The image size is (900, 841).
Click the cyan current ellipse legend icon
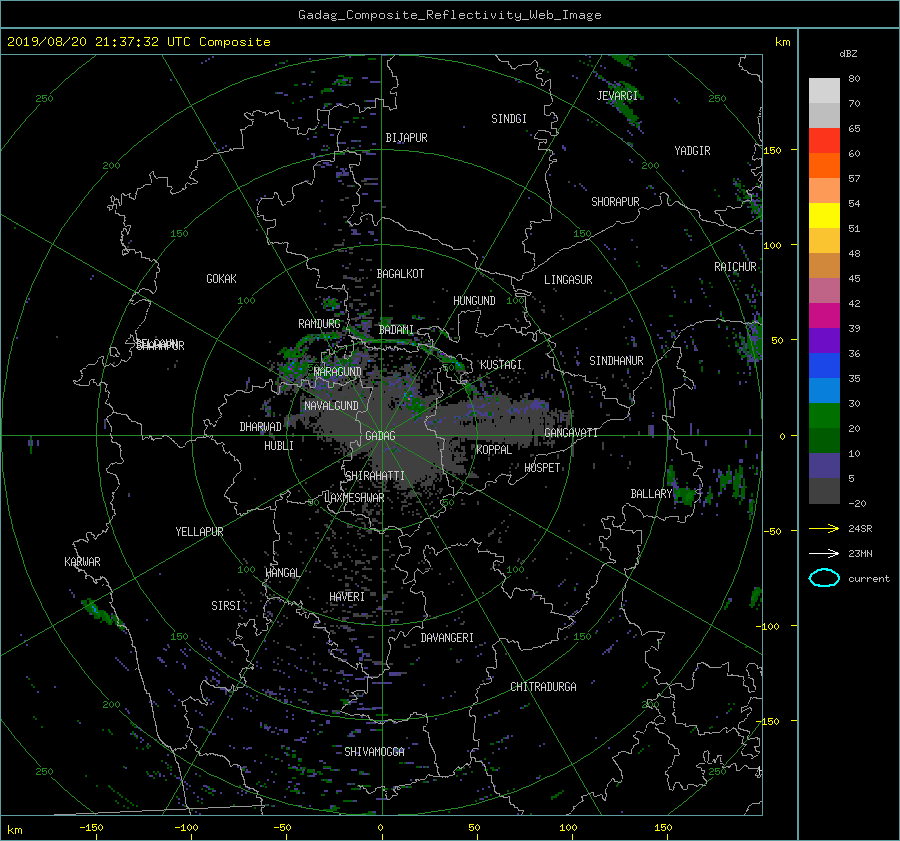point(824,578)
